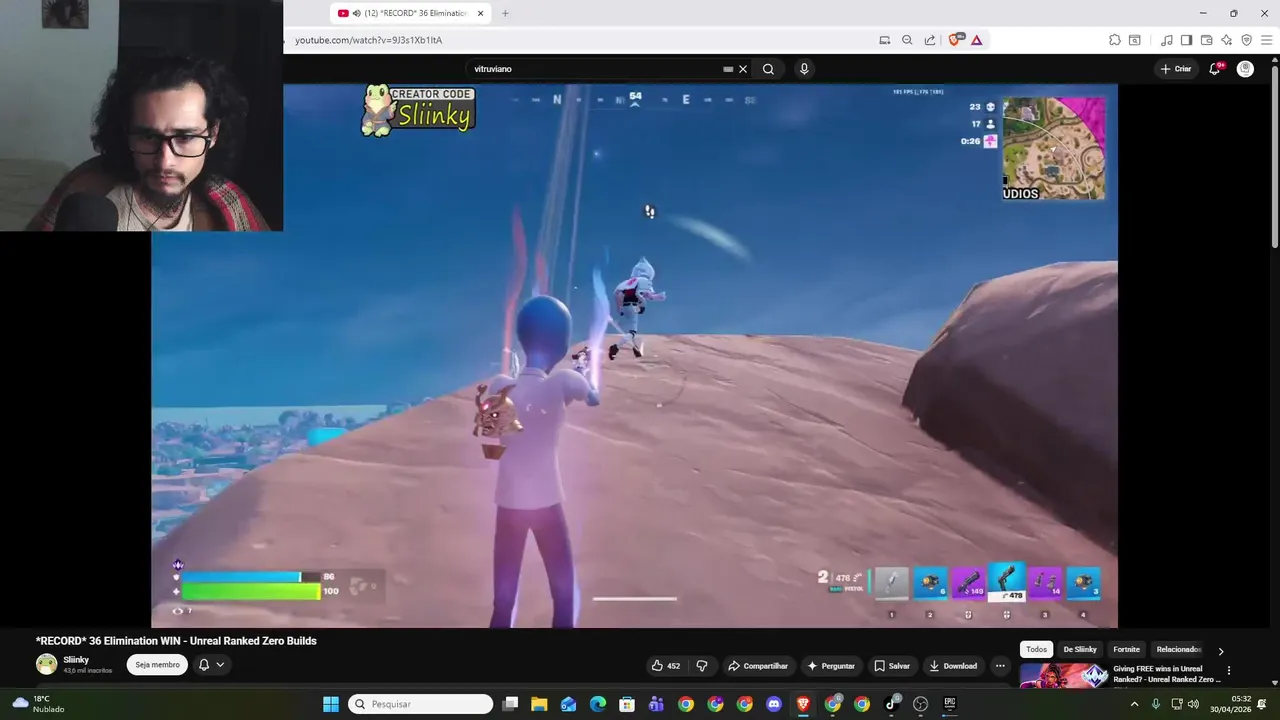The image size is (1280, 720).
Task: Open a new browser tab with plus
Action: [505, 13]
